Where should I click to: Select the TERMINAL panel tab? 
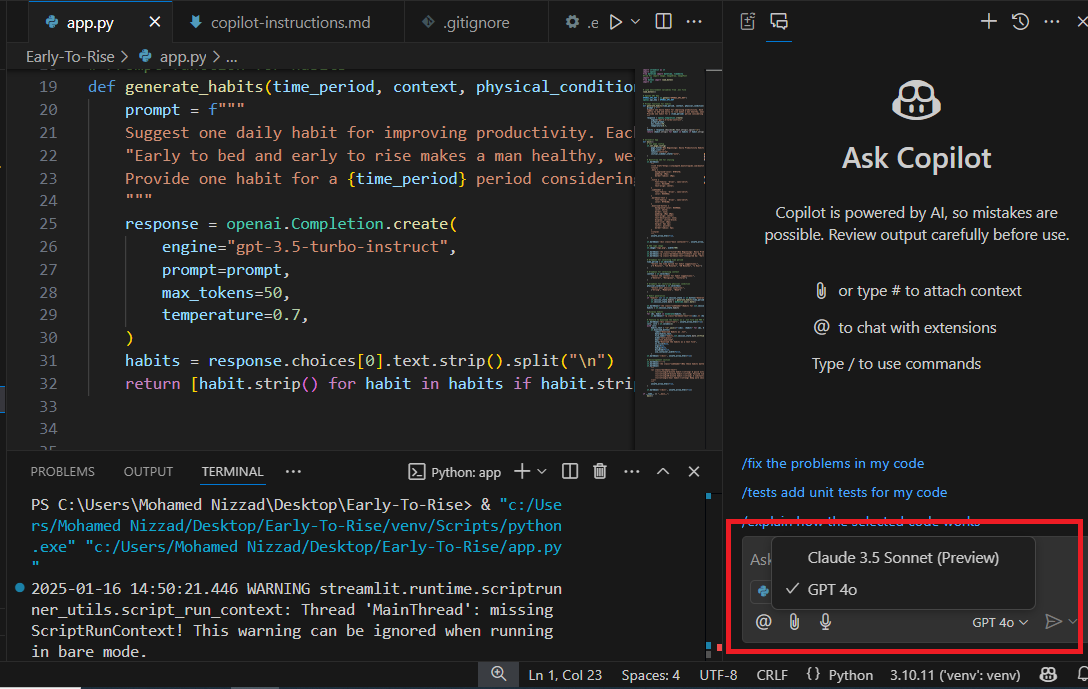tap(232, 472)
